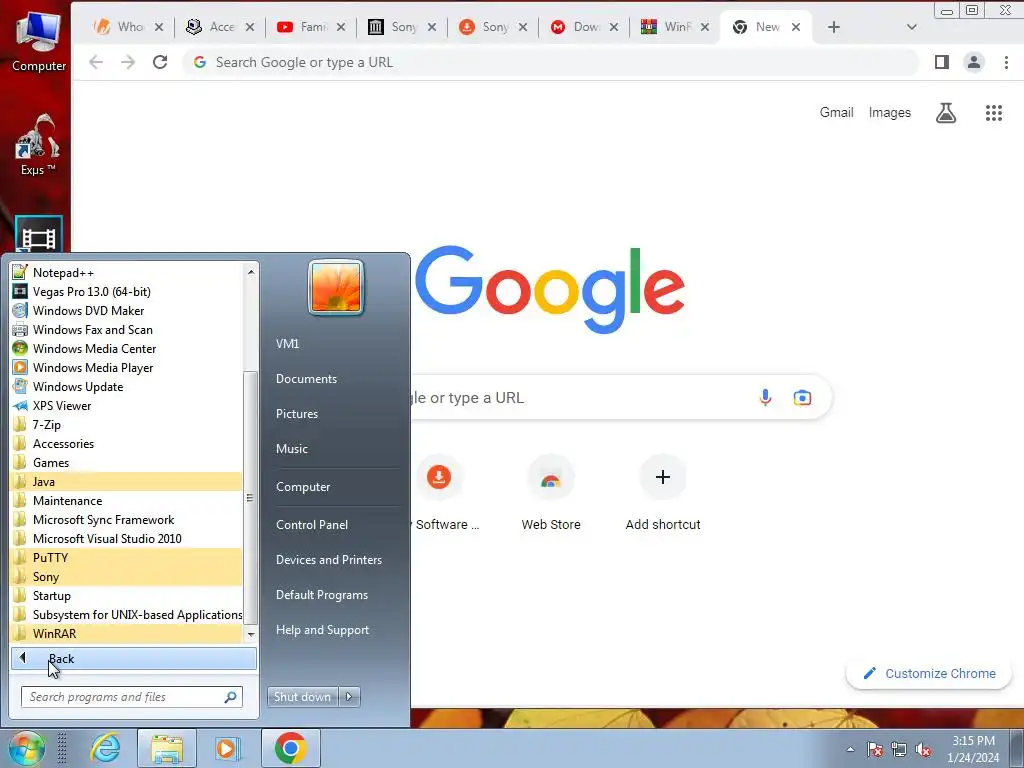
Task: Click the user account picture in Start menu
Action: (x=336, y=287)
